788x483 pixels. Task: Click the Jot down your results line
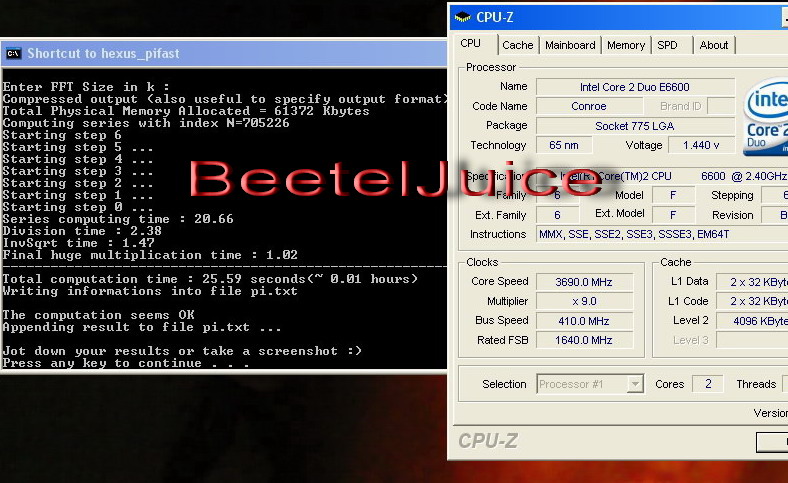pos(182,351)
